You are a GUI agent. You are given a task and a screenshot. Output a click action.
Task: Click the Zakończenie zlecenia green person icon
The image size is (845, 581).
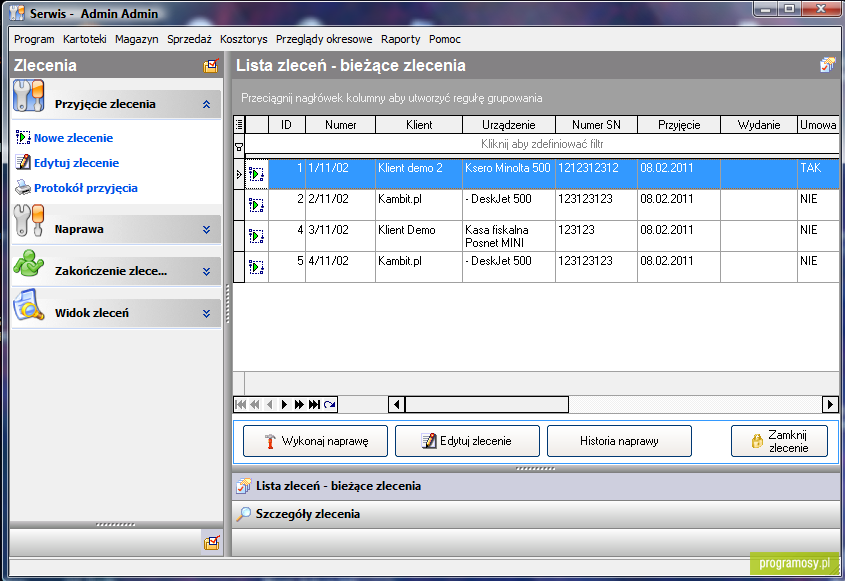[29, 263]
